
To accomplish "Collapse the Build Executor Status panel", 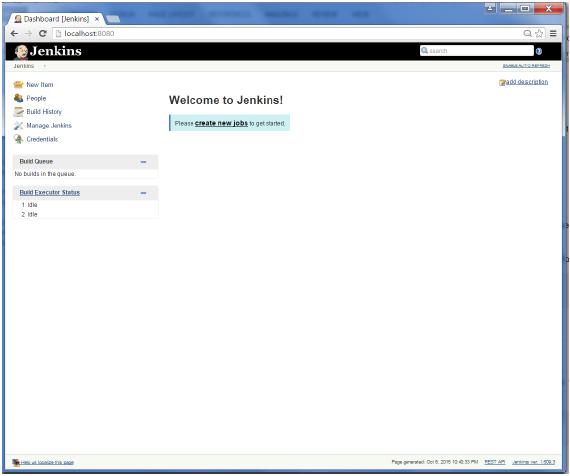I will [143, 193].
